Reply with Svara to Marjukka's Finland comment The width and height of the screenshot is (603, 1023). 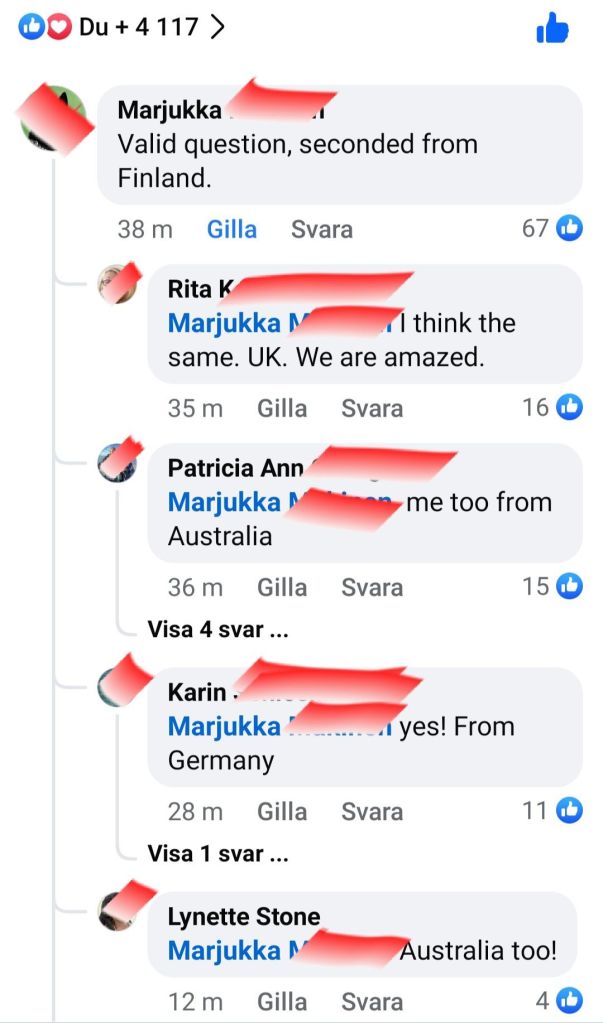[322, 230]
